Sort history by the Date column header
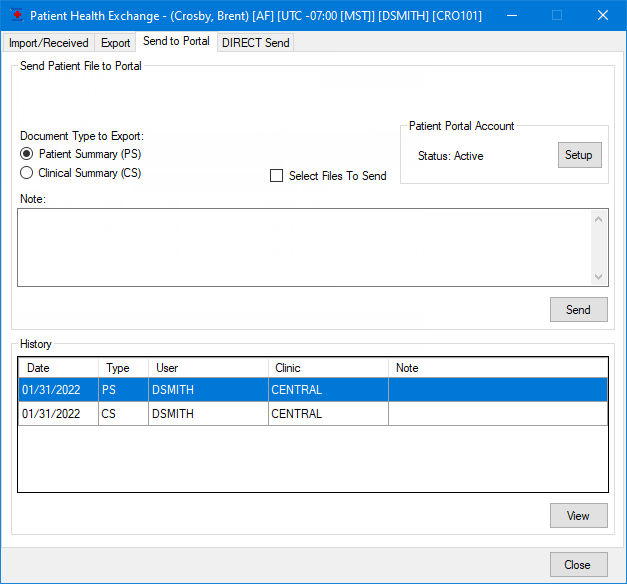The width and height of the screenshot is (627, 584). (58, 368)
